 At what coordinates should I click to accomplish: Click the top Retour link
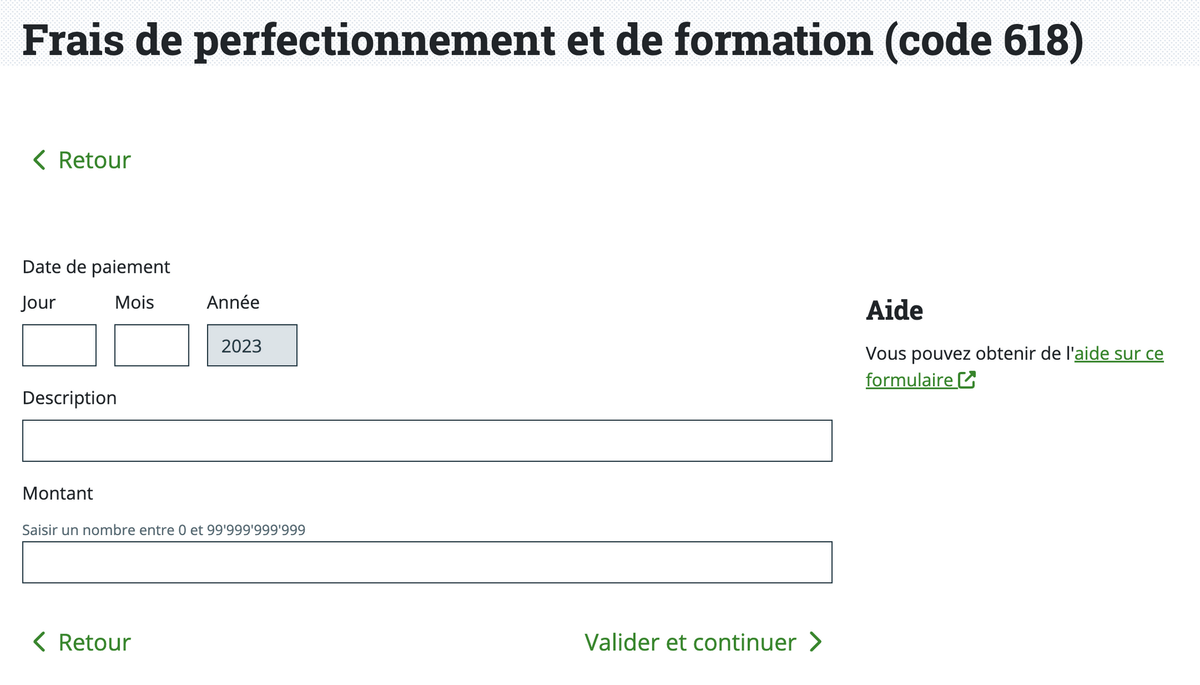(93, 159)
